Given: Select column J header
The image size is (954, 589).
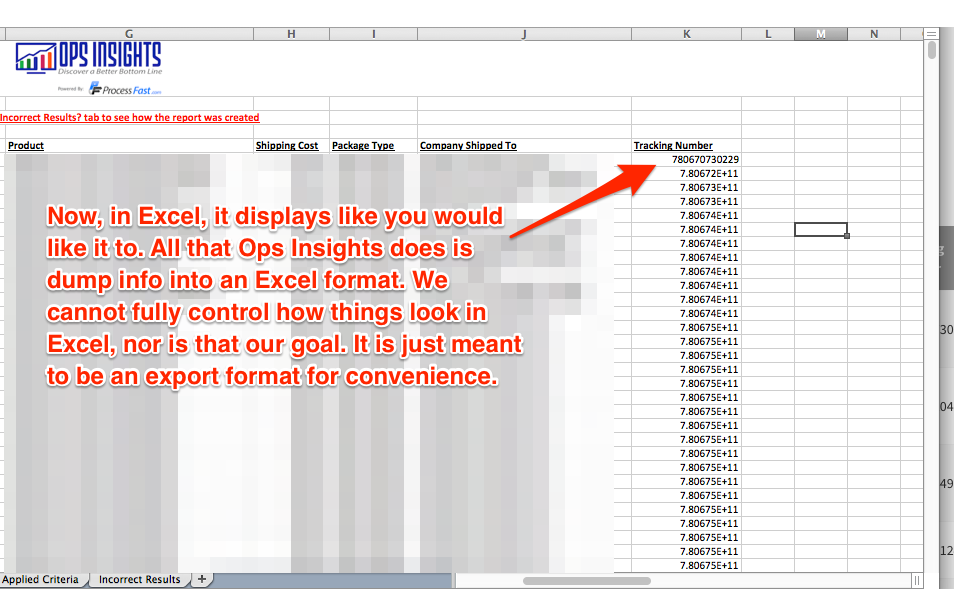Looking at the screenshot, I should coord(524,34).
